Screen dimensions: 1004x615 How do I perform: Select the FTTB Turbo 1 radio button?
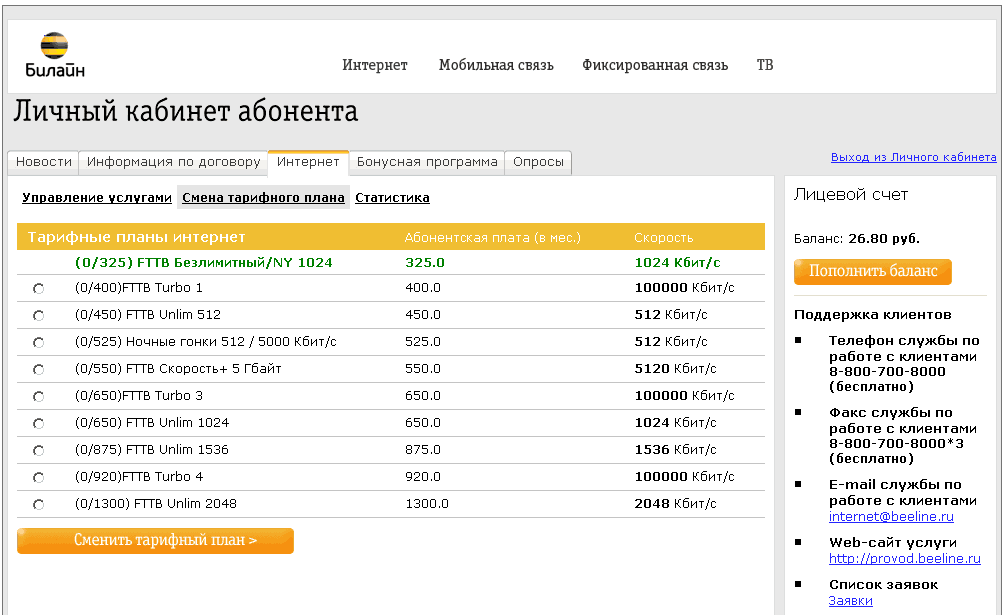(38, 289)
